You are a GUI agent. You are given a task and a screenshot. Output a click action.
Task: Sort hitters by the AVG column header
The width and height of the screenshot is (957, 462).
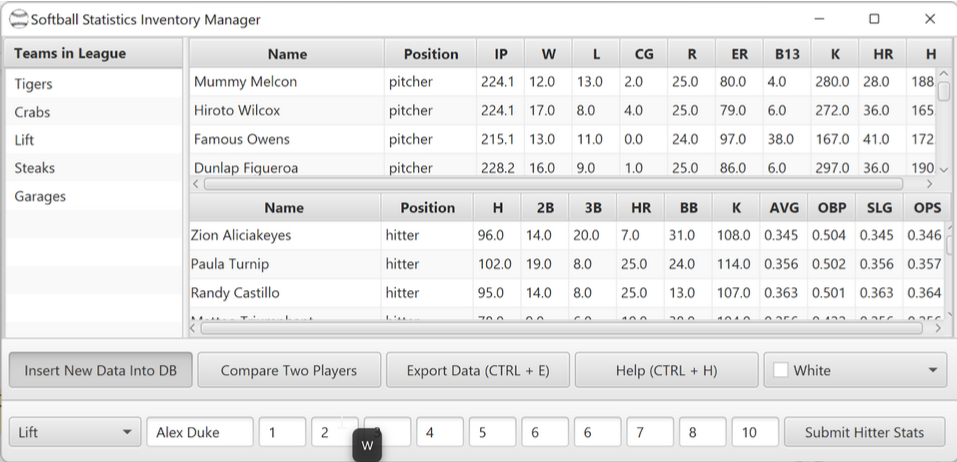[784, 208]
